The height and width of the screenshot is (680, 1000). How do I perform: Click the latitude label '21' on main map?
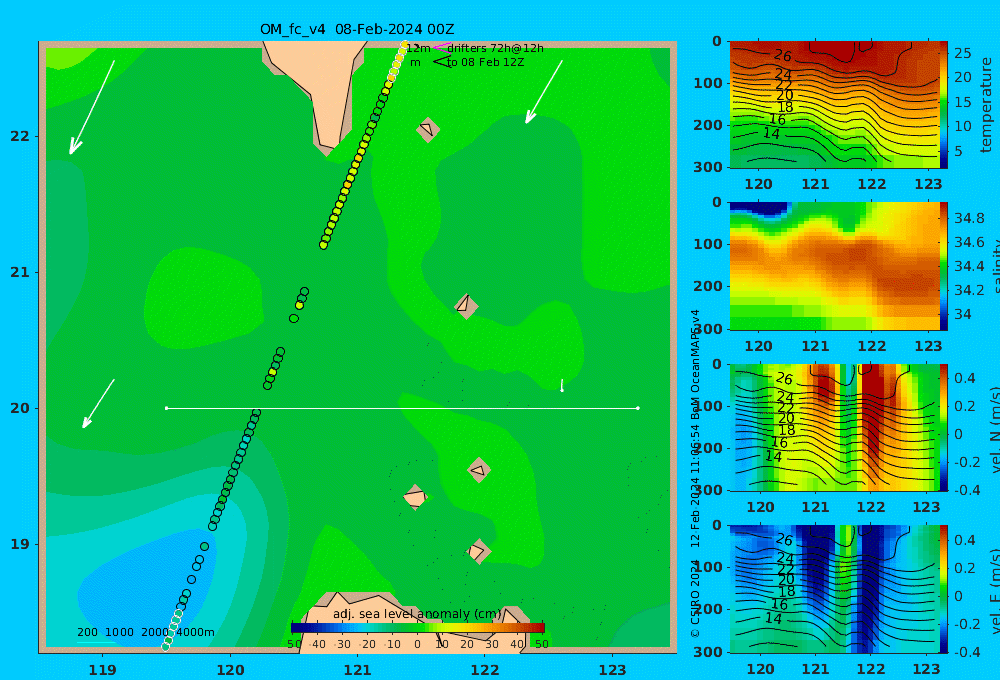coord(20,272)
